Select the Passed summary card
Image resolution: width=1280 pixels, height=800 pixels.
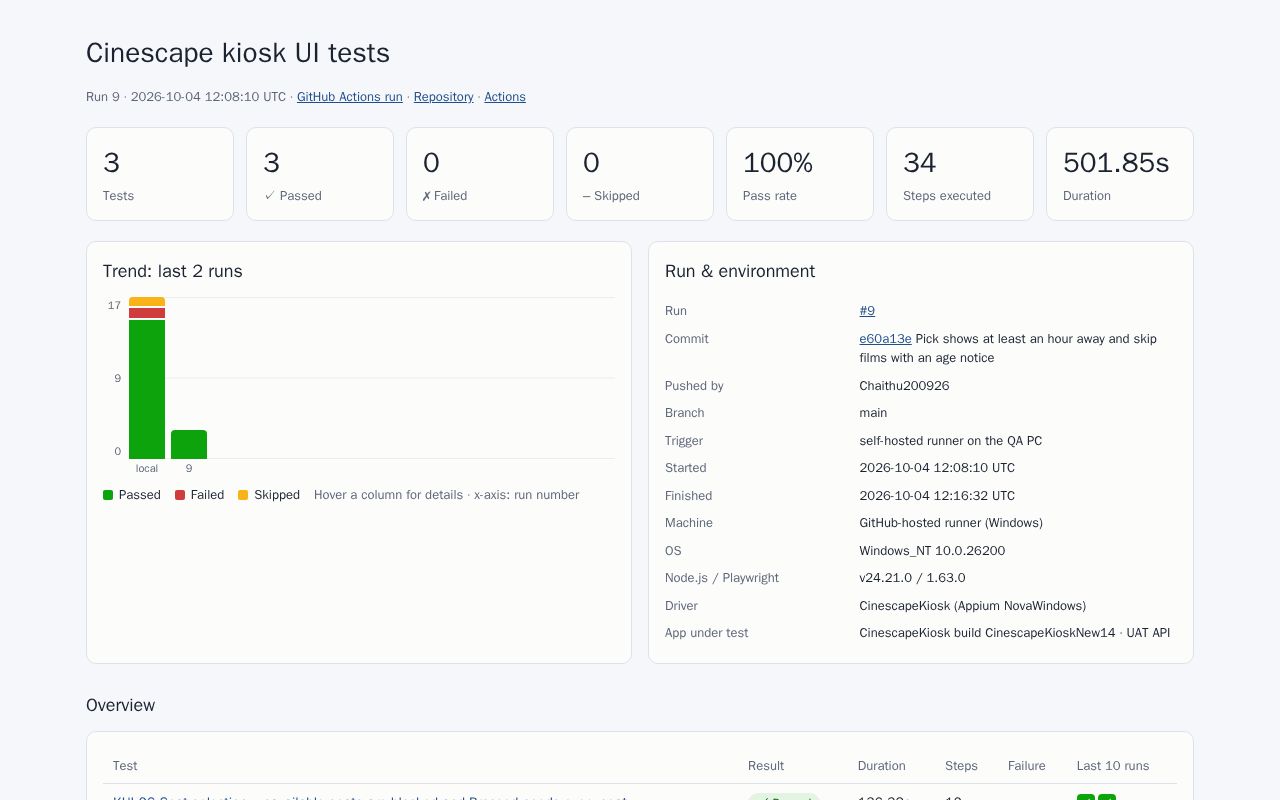coord(320,174)
